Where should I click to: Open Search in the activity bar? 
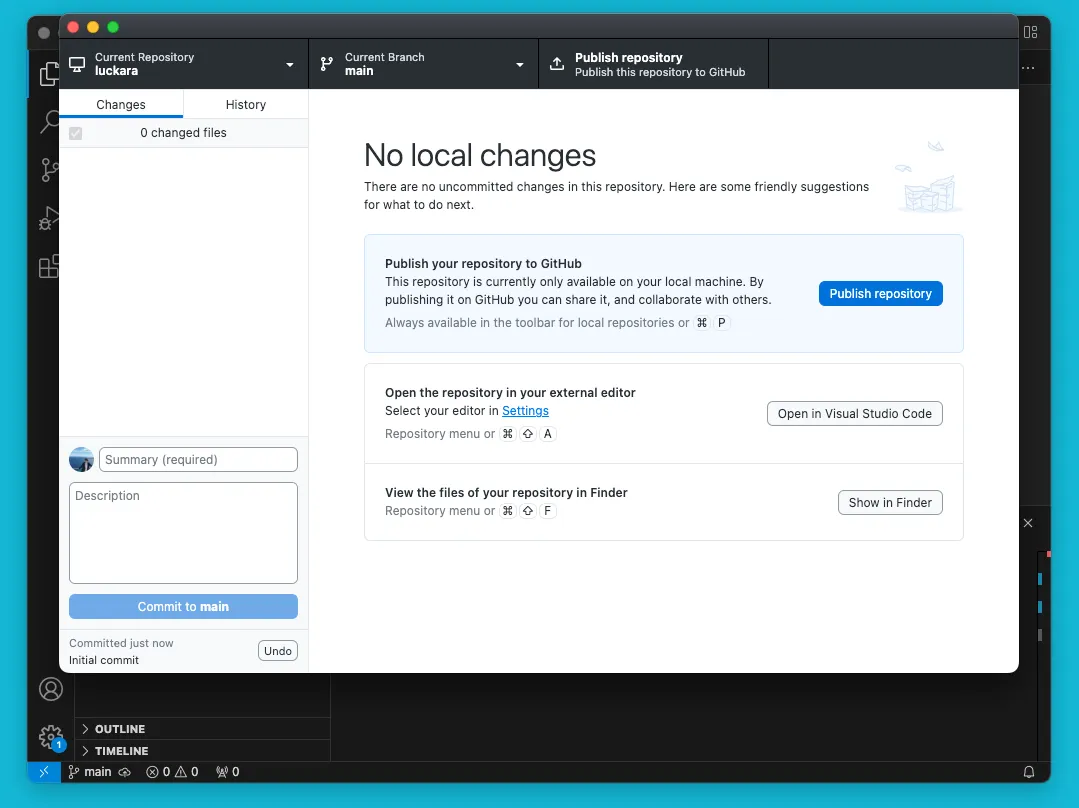[x=48, y=122]
